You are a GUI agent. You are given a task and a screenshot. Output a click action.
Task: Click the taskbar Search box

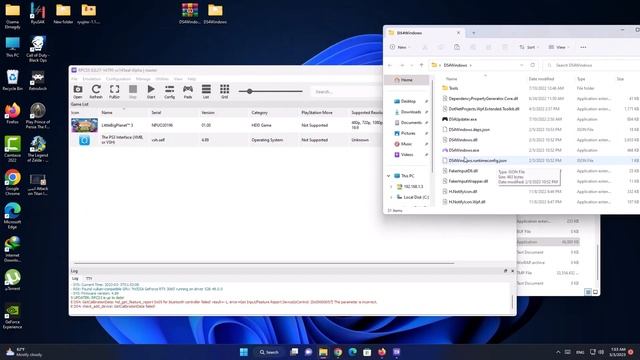tap(269, 352)
